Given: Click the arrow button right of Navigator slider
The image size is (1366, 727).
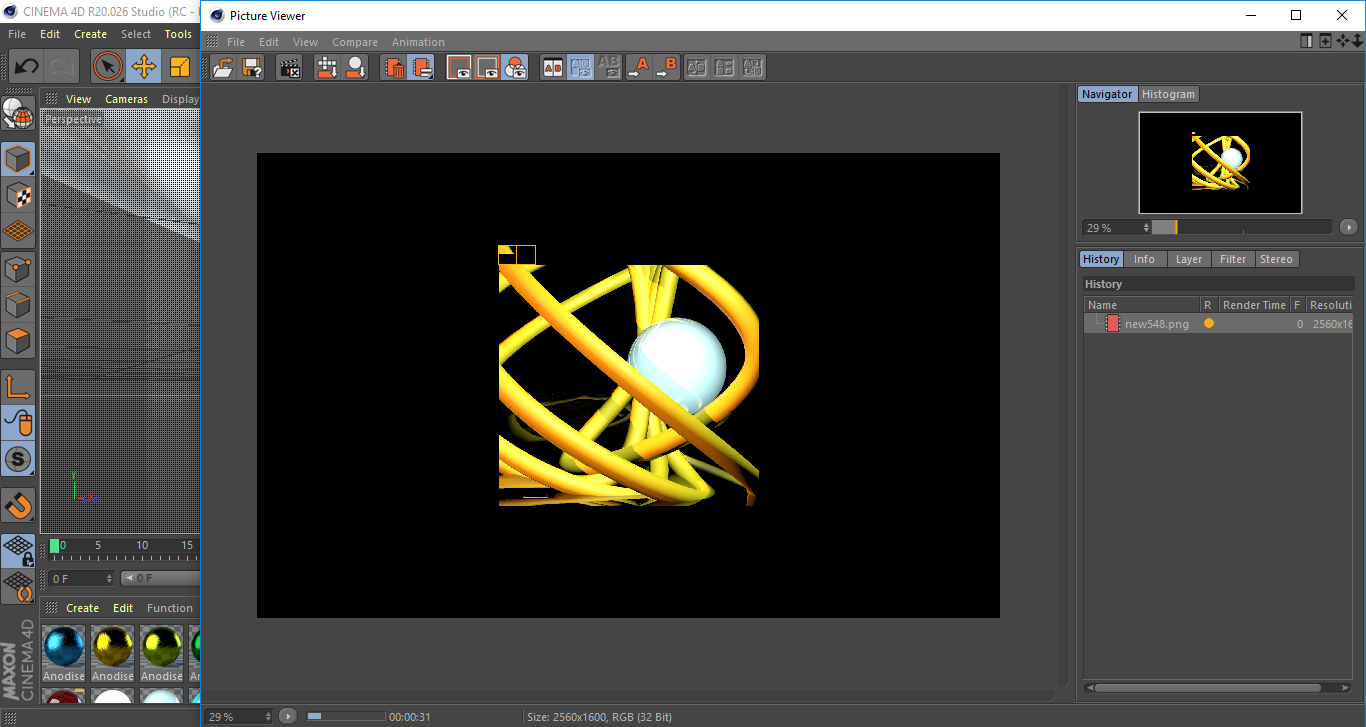Looking at the screenshot, I should 1349,227.
